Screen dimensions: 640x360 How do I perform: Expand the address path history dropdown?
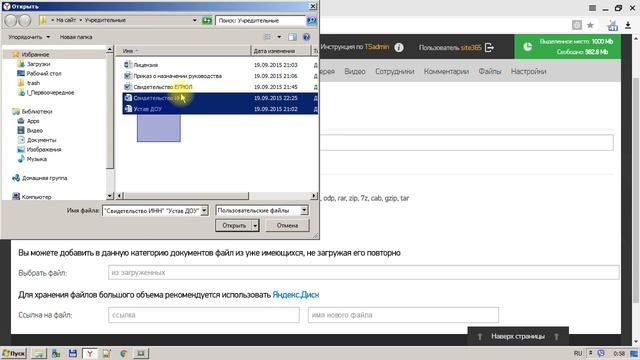coord(195,20)
